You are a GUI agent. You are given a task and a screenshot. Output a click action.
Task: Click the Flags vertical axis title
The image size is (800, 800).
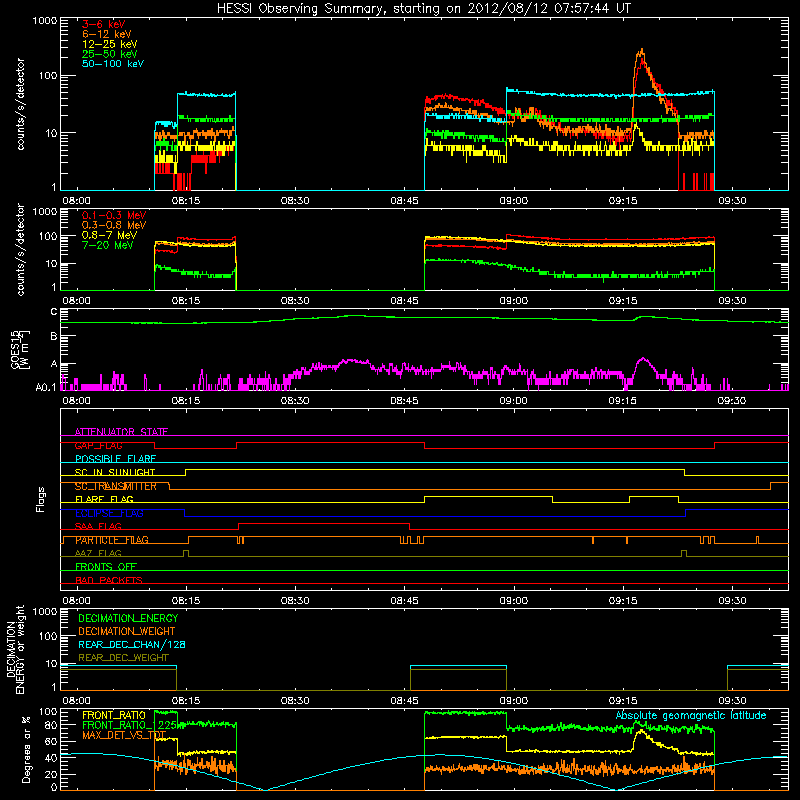click(x=41, y=499)
